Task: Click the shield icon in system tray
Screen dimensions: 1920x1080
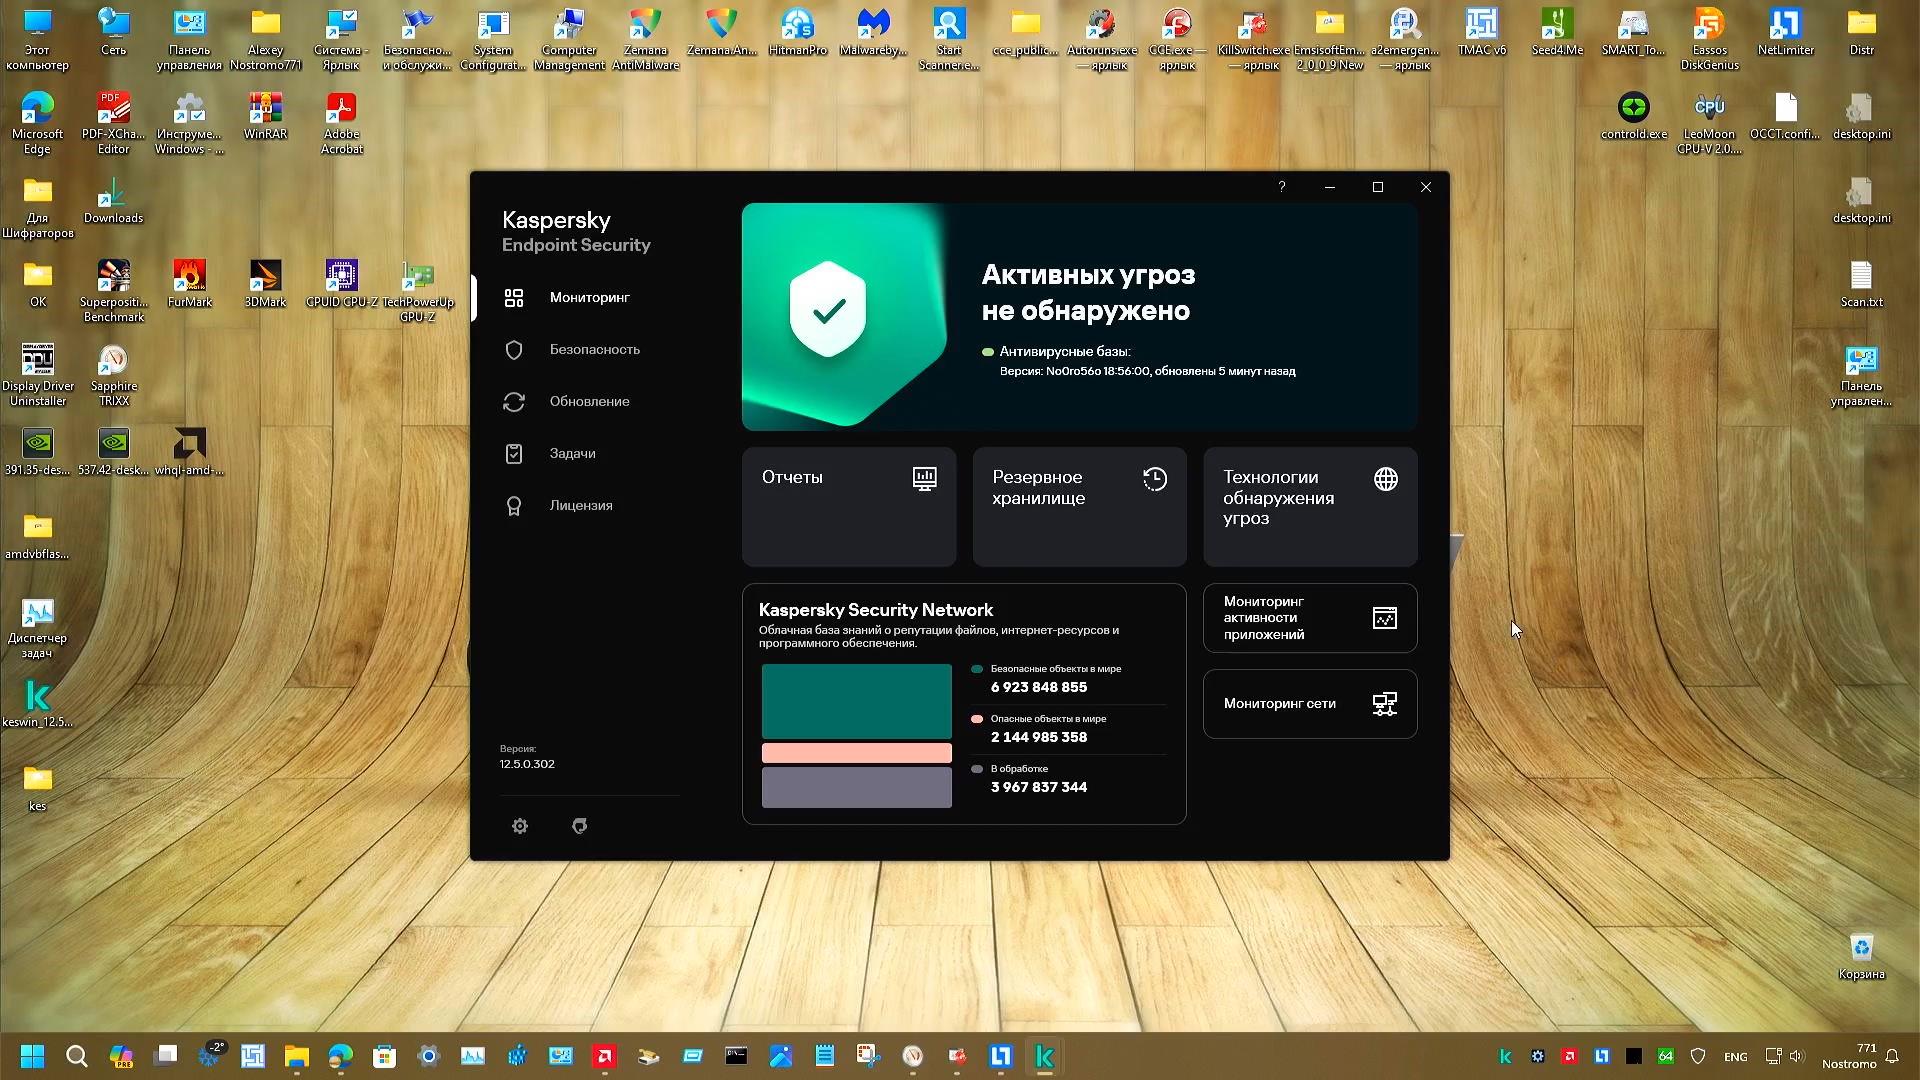Action: [1698, 1056]
